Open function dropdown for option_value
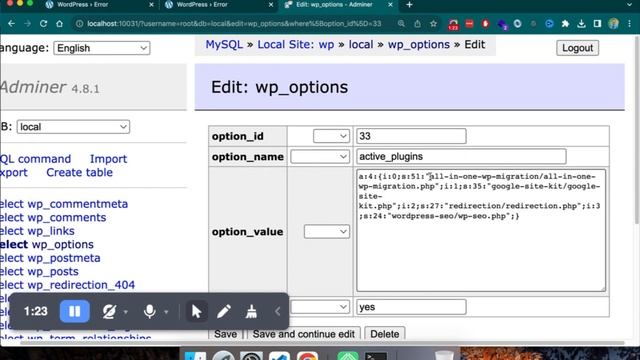The height and width of the screenshot is (360, 640). [x=327, y=231]
